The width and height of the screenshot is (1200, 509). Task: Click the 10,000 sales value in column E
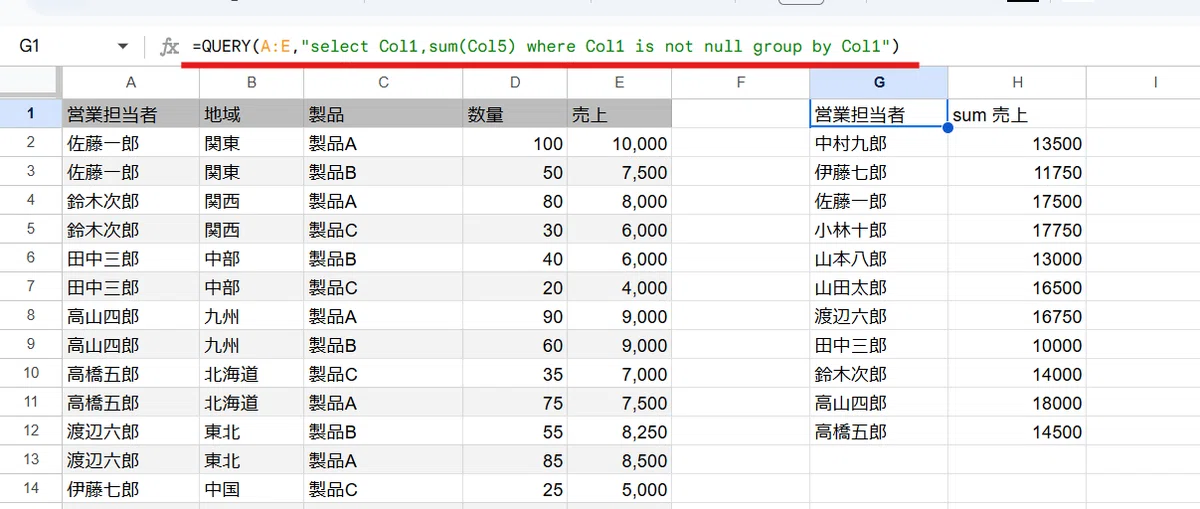619,143
